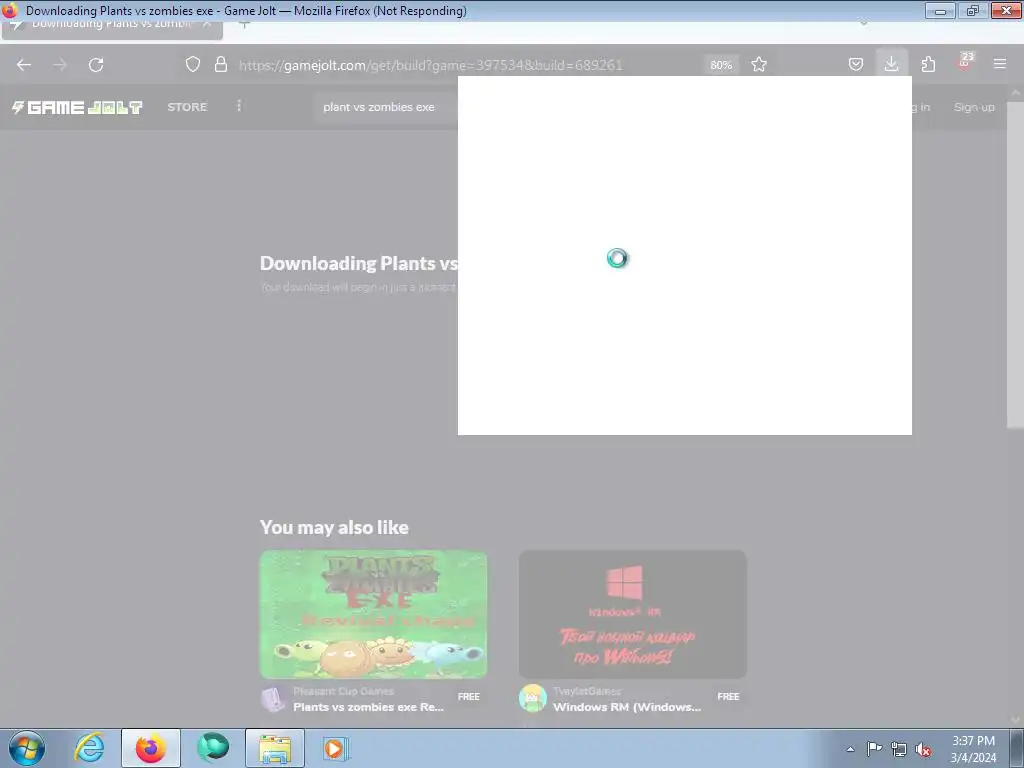Click the TvaylatGames avatar icon
The image size is (1024, 768).
tap(533, 699)
